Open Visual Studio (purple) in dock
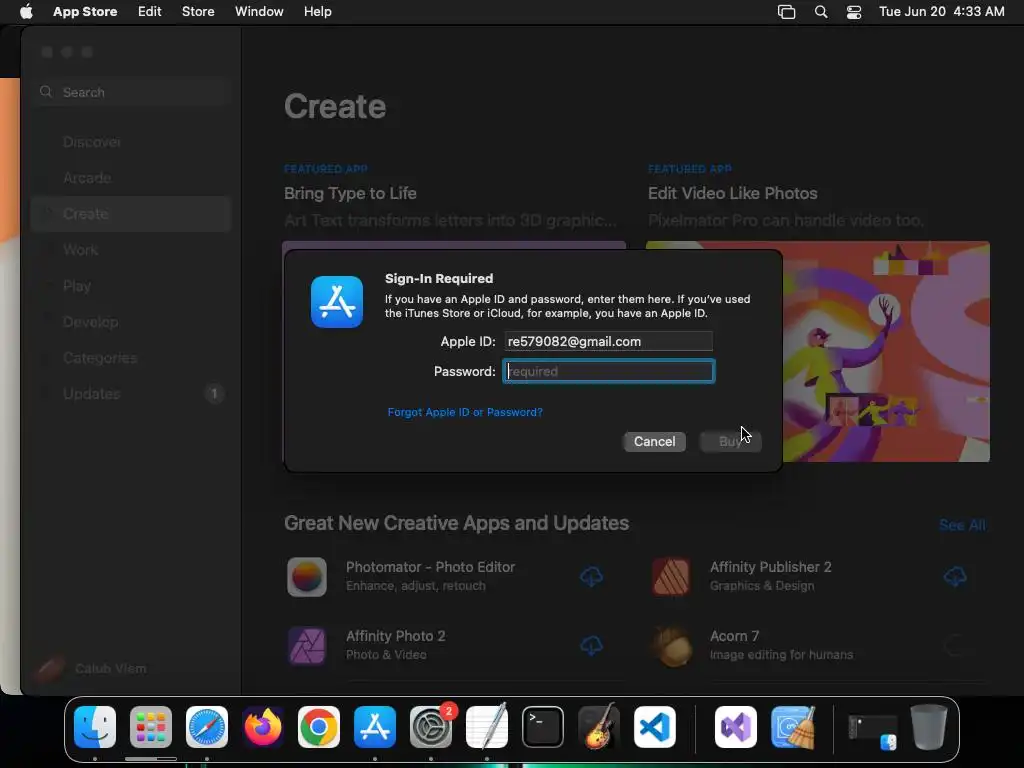 point(736,727)
